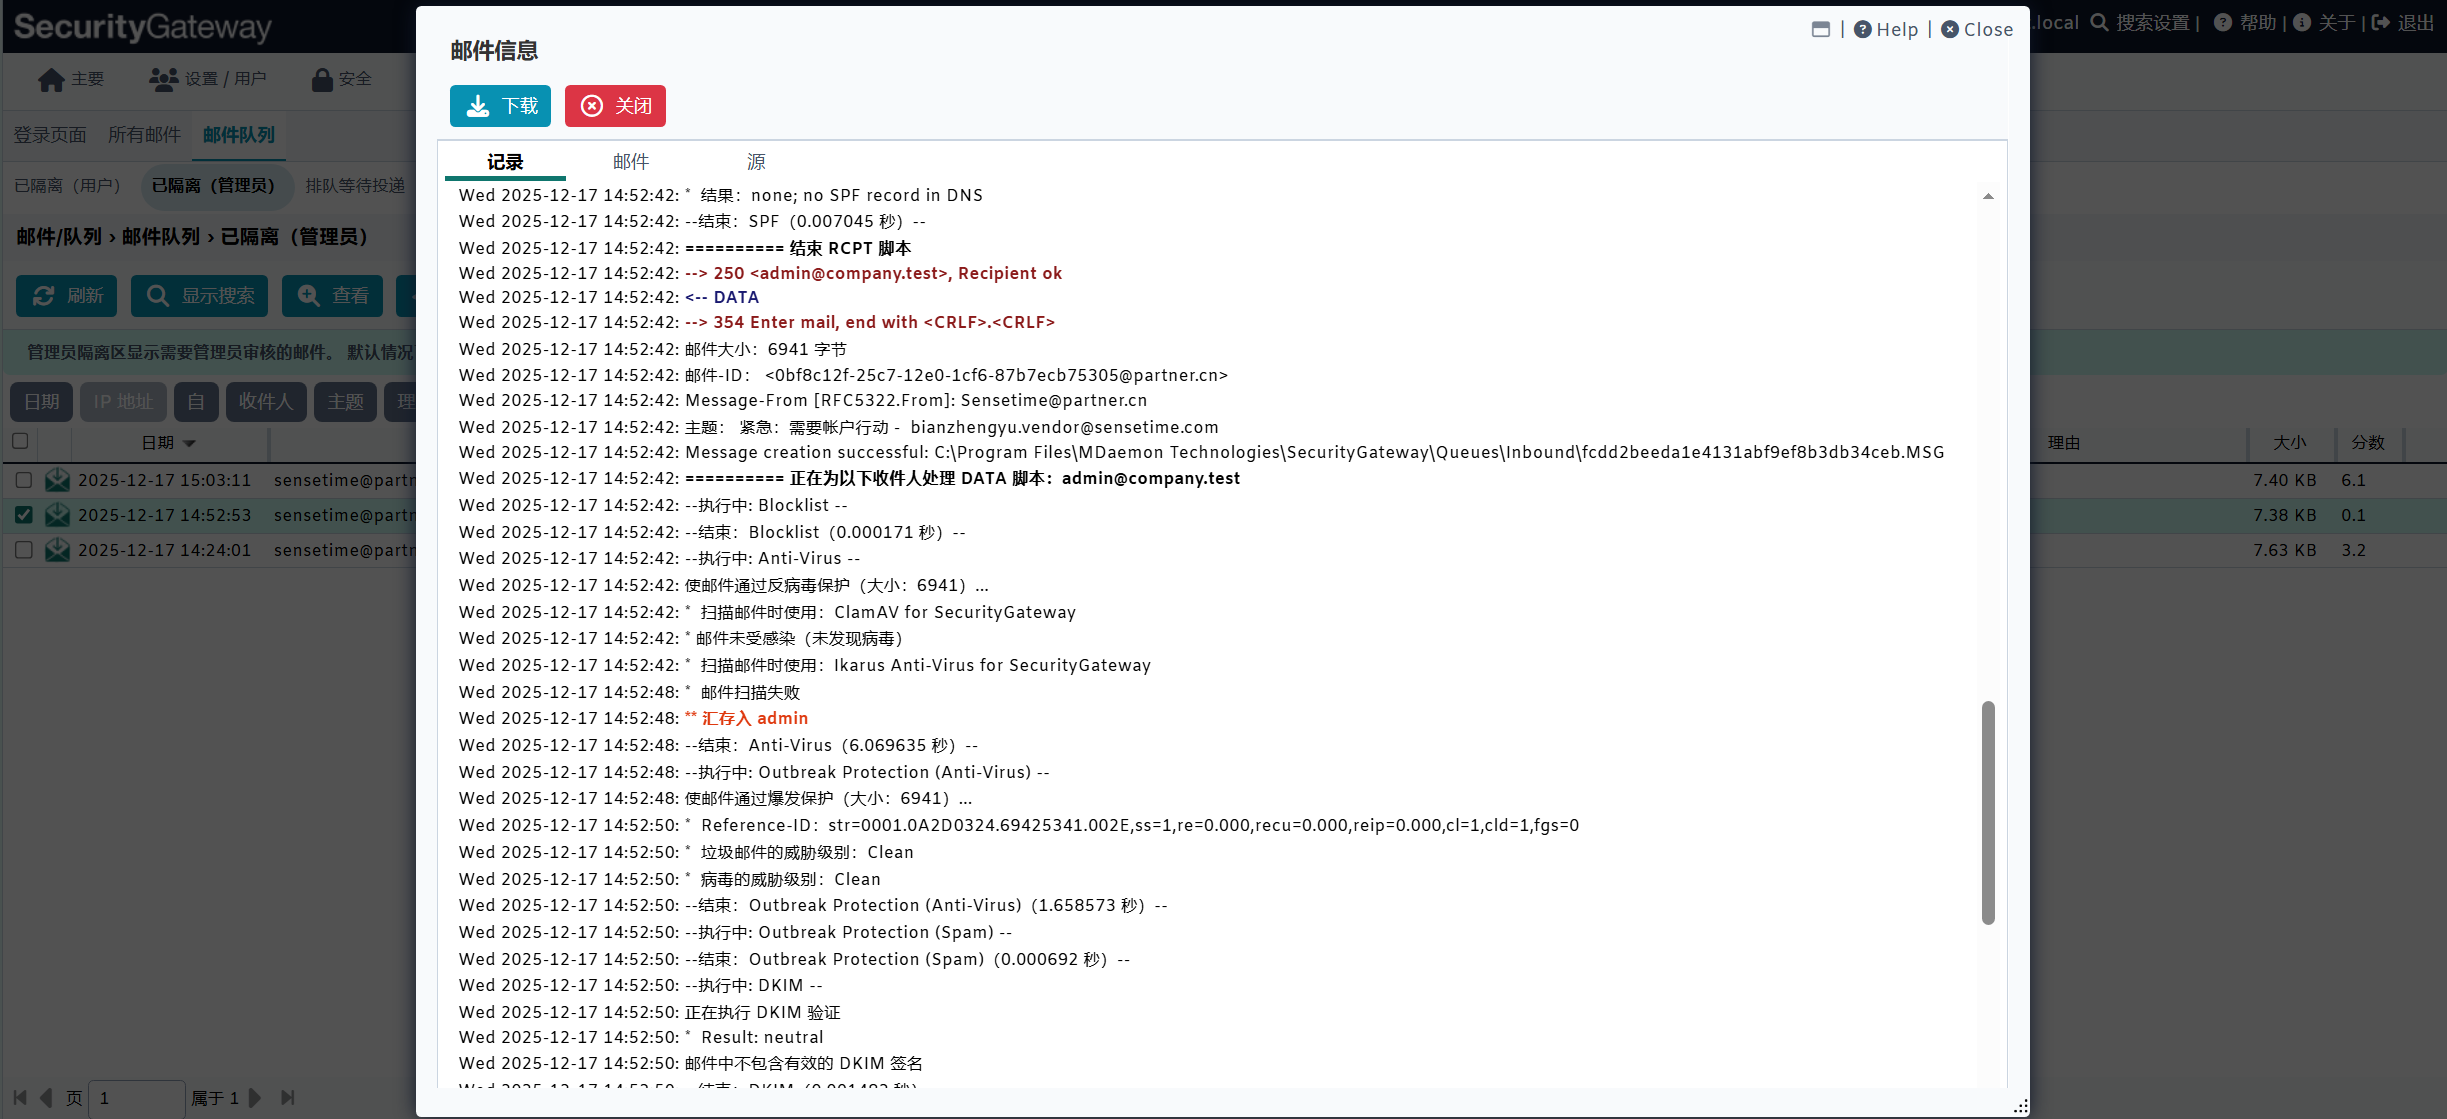
Task: Switch to the 邮件 tab
Action: pyautogui.click(x=631, y=162)
